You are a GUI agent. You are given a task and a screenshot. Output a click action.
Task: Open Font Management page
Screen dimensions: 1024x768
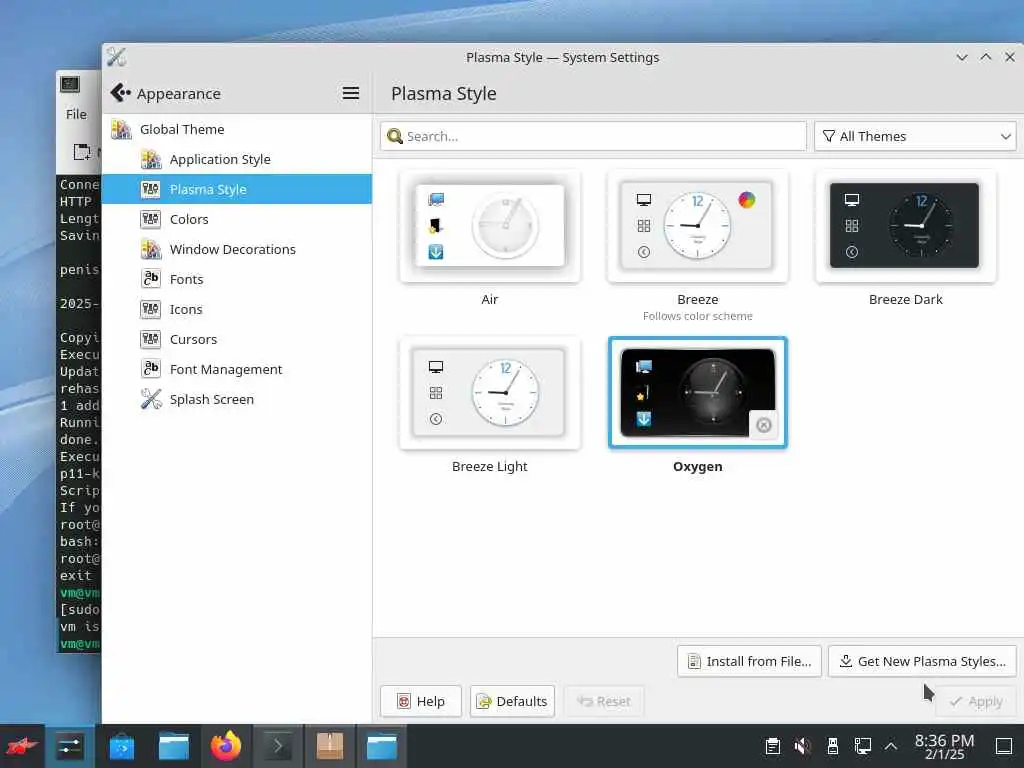[236, 370]
